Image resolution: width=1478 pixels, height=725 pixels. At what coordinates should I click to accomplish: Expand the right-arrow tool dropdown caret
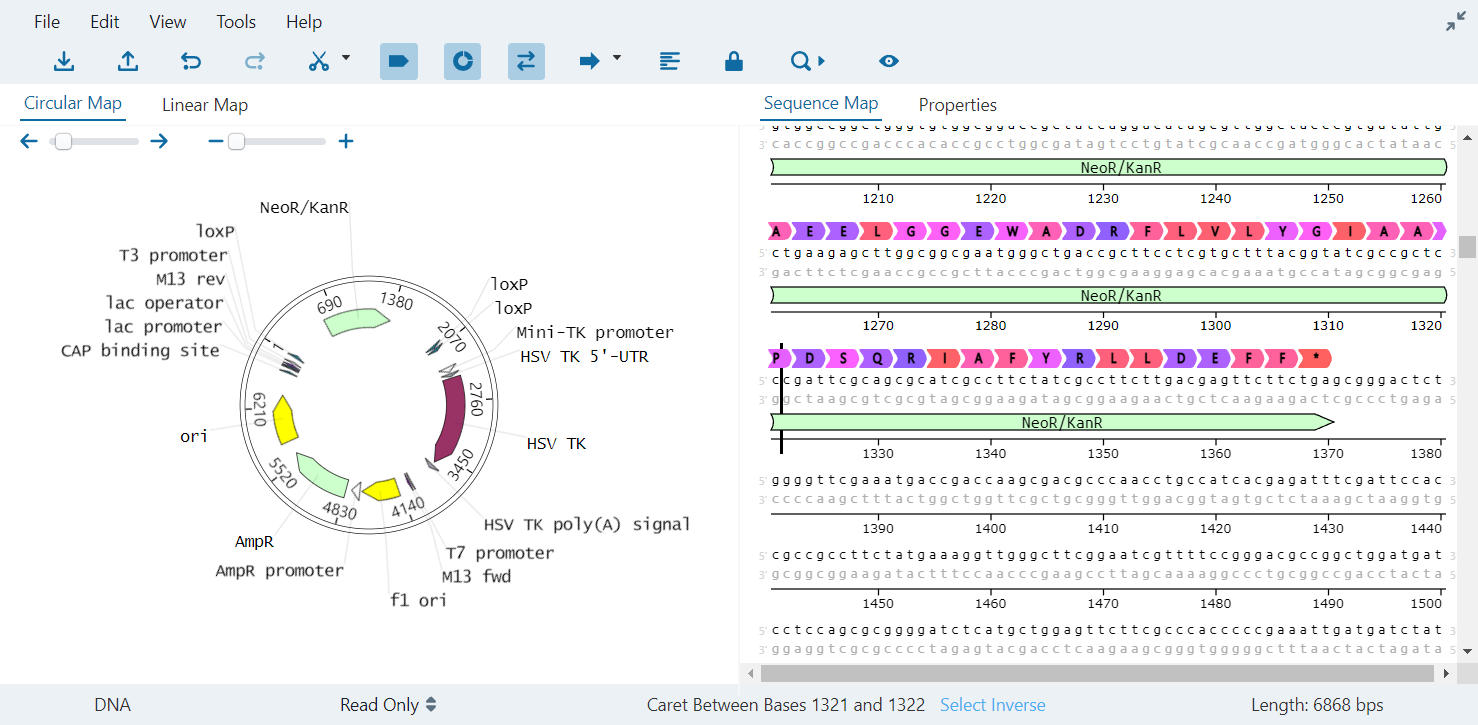click(x=617, y=58)
